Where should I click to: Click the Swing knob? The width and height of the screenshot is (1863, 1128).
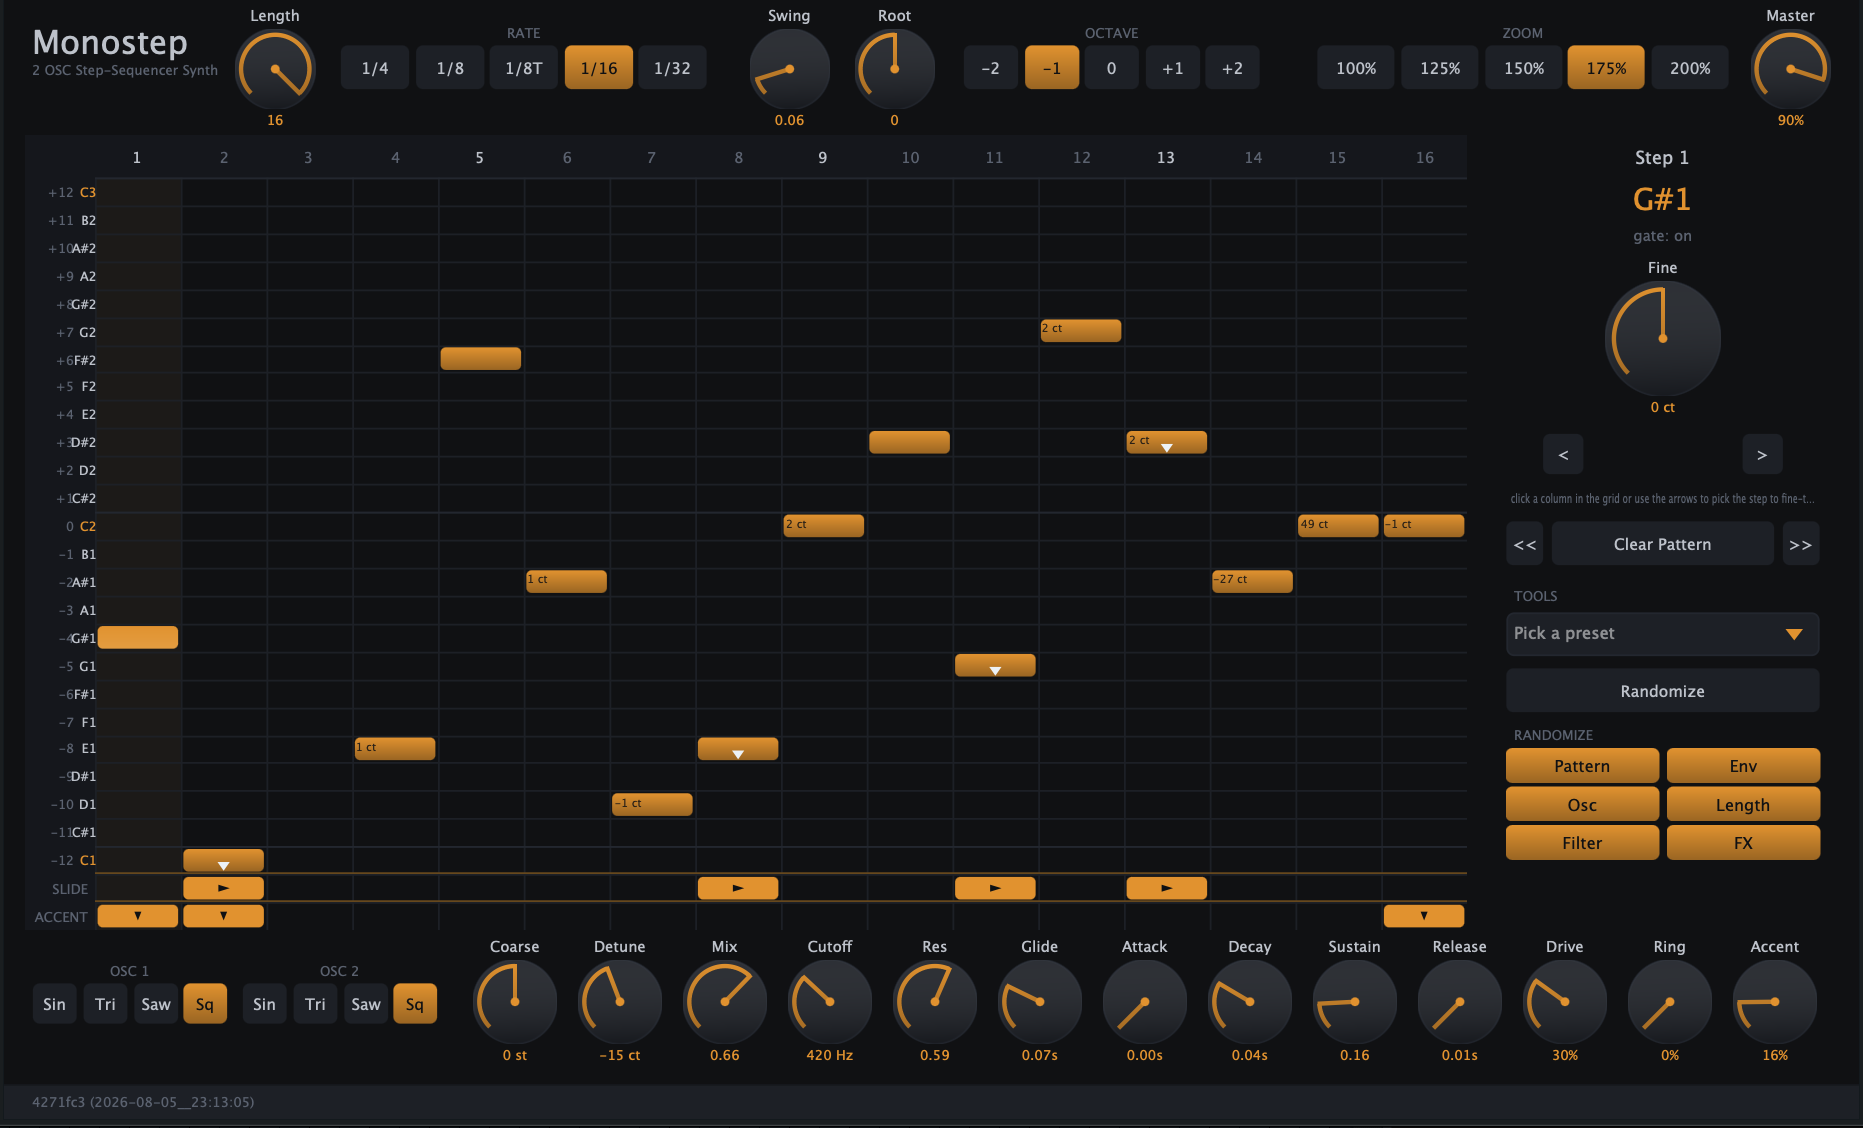pyautogui.click(x=789, y=69)
